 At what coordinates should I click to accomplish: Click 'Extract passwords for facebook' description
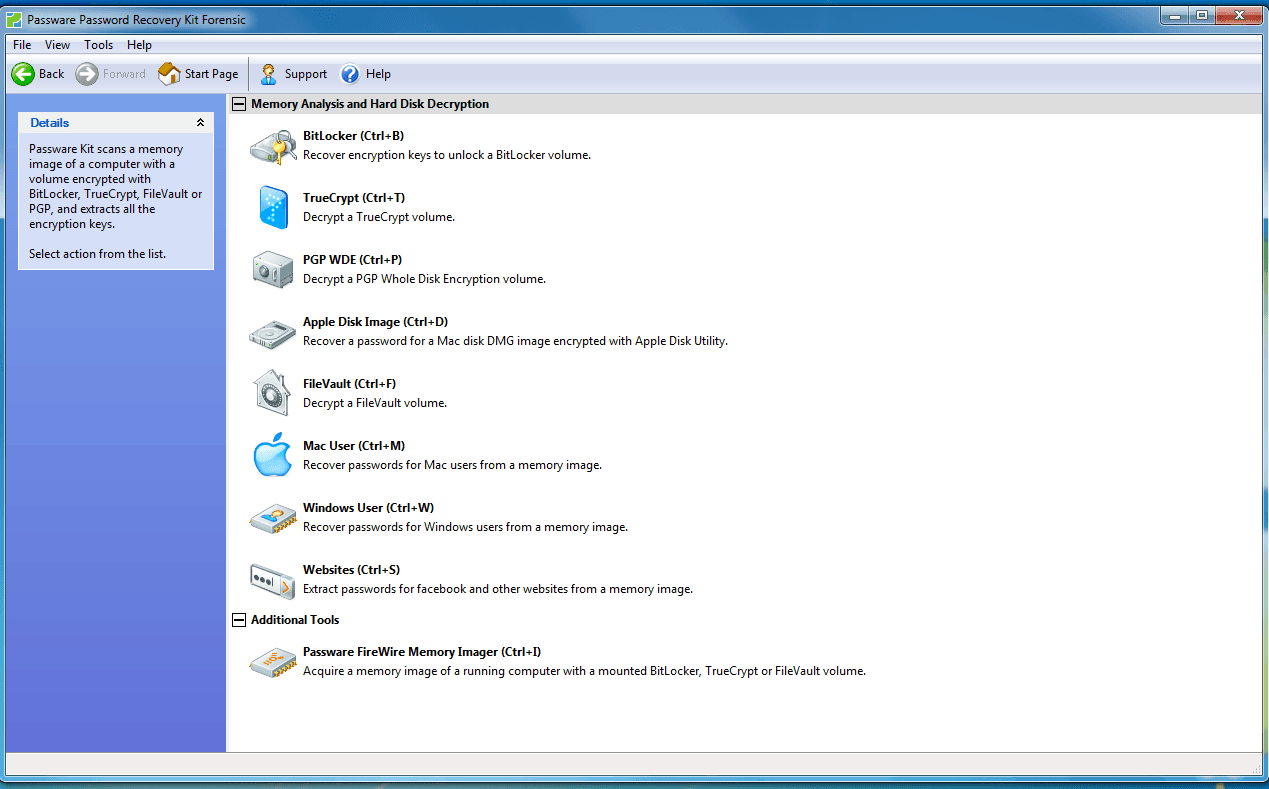498,589
